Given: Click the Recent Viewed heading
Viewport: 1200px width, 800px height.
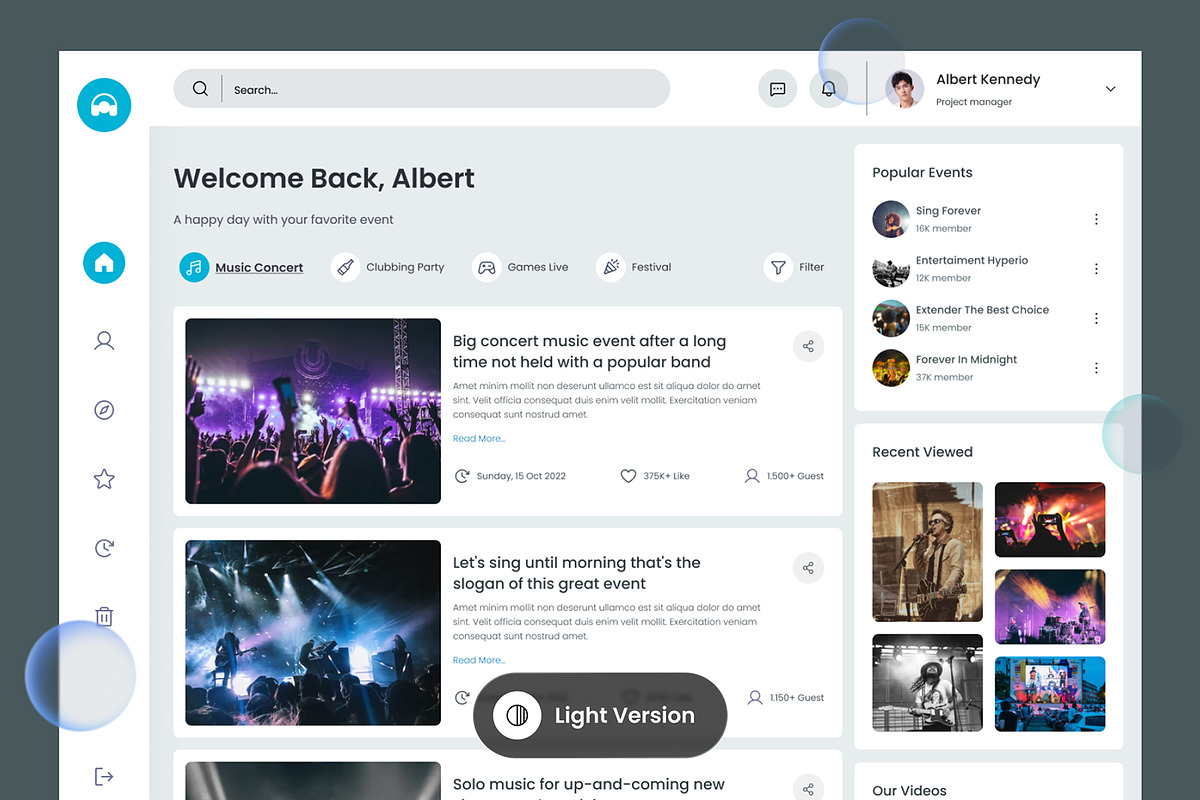Looking at the screenshot, I should pos(922,452).
